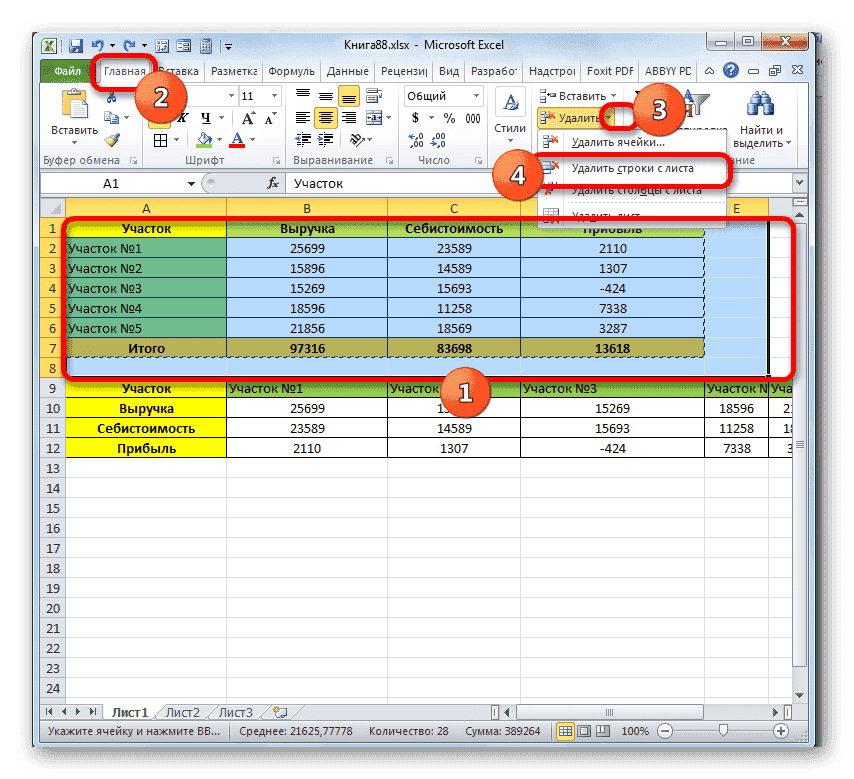This screenshot has height=779, width=854.
Task: Click the Найти и выделить binoculars icon
Action: tap(760, 103)
